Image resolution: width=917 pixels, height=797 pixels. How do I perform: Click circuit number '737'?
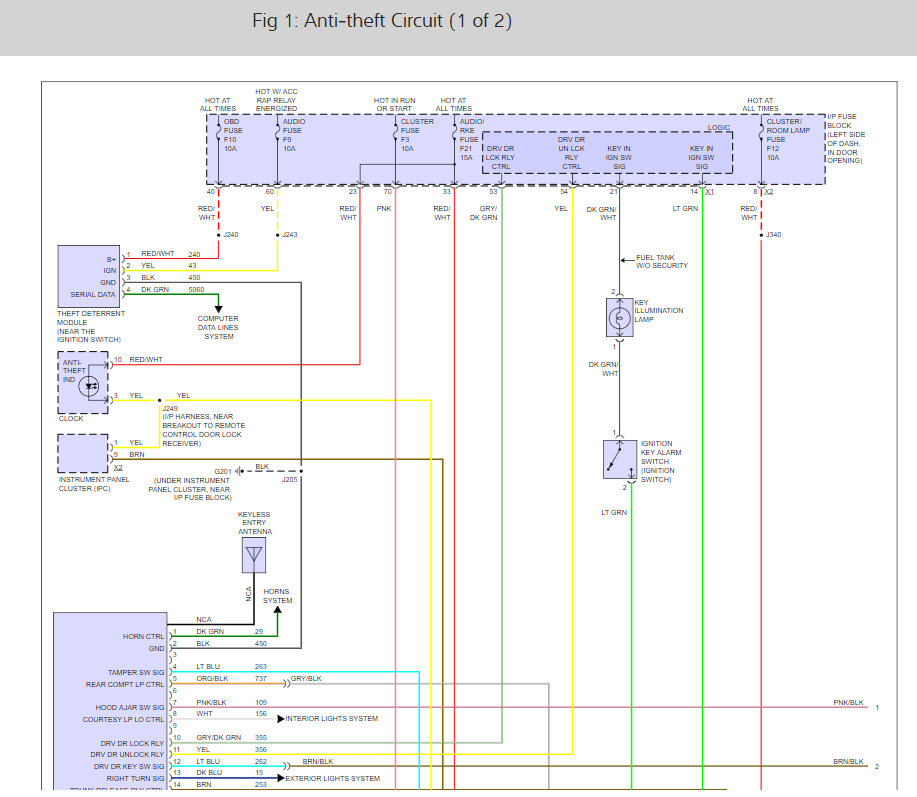click(261, 679)
